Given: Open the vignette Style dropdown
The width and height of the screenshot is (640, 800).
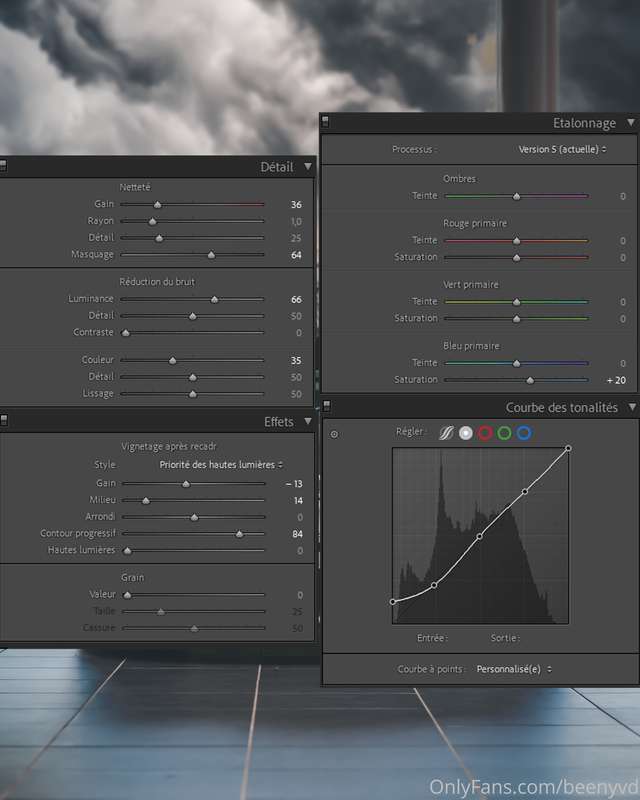Looking at the screenshot, I should [221, 465].
